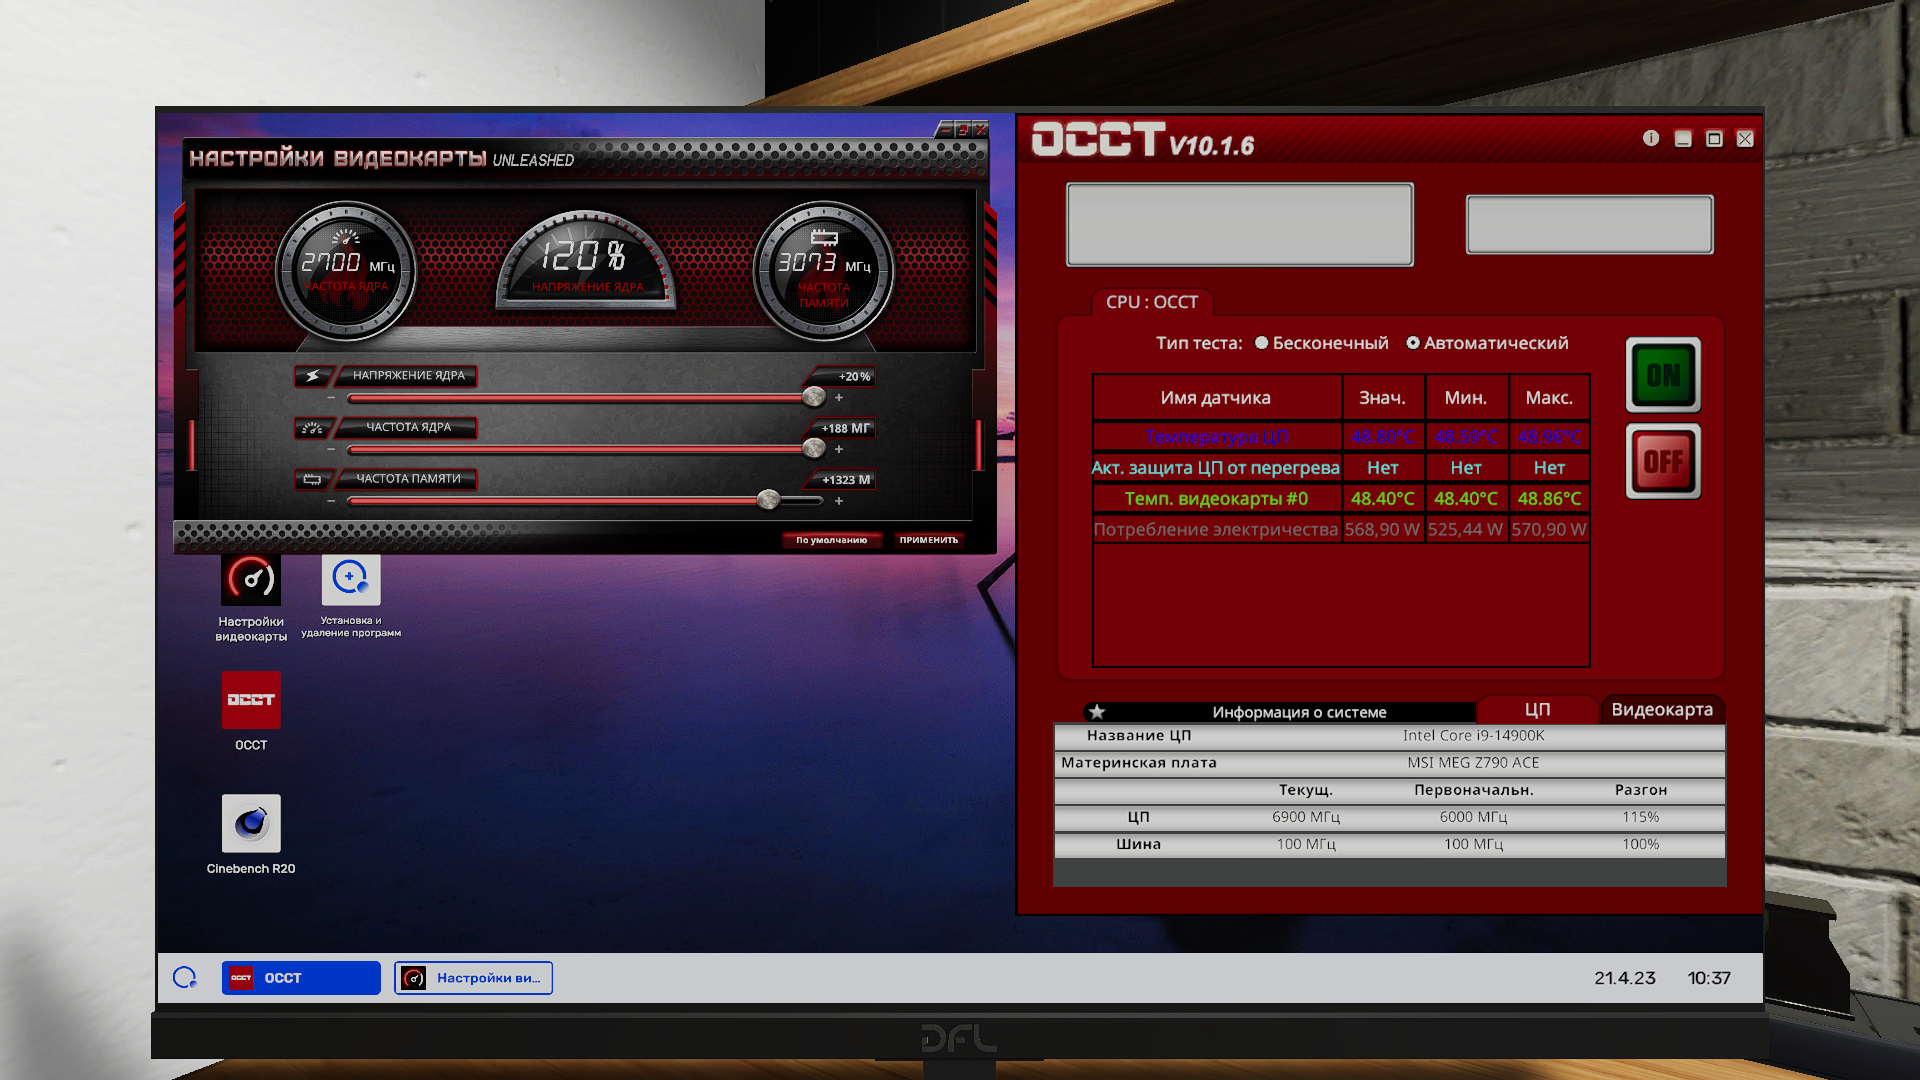Click the +188 core clock offset value
The image size is (1920, 1080).
pyautogui.click(x=846, y=428)
